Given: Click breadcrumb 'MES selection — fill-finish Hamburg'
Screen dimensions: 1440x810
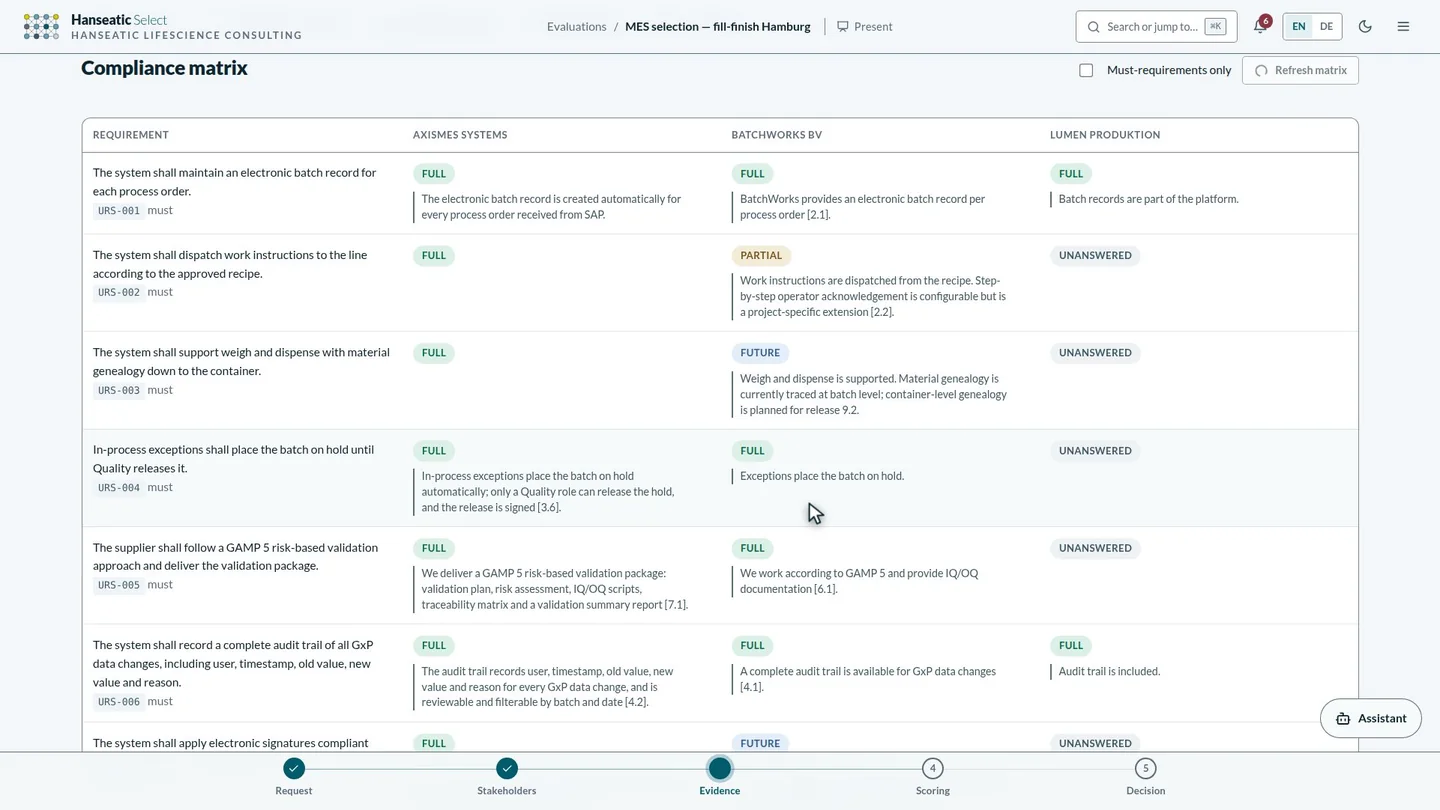Looking at the screenshot, I should 718,27.
